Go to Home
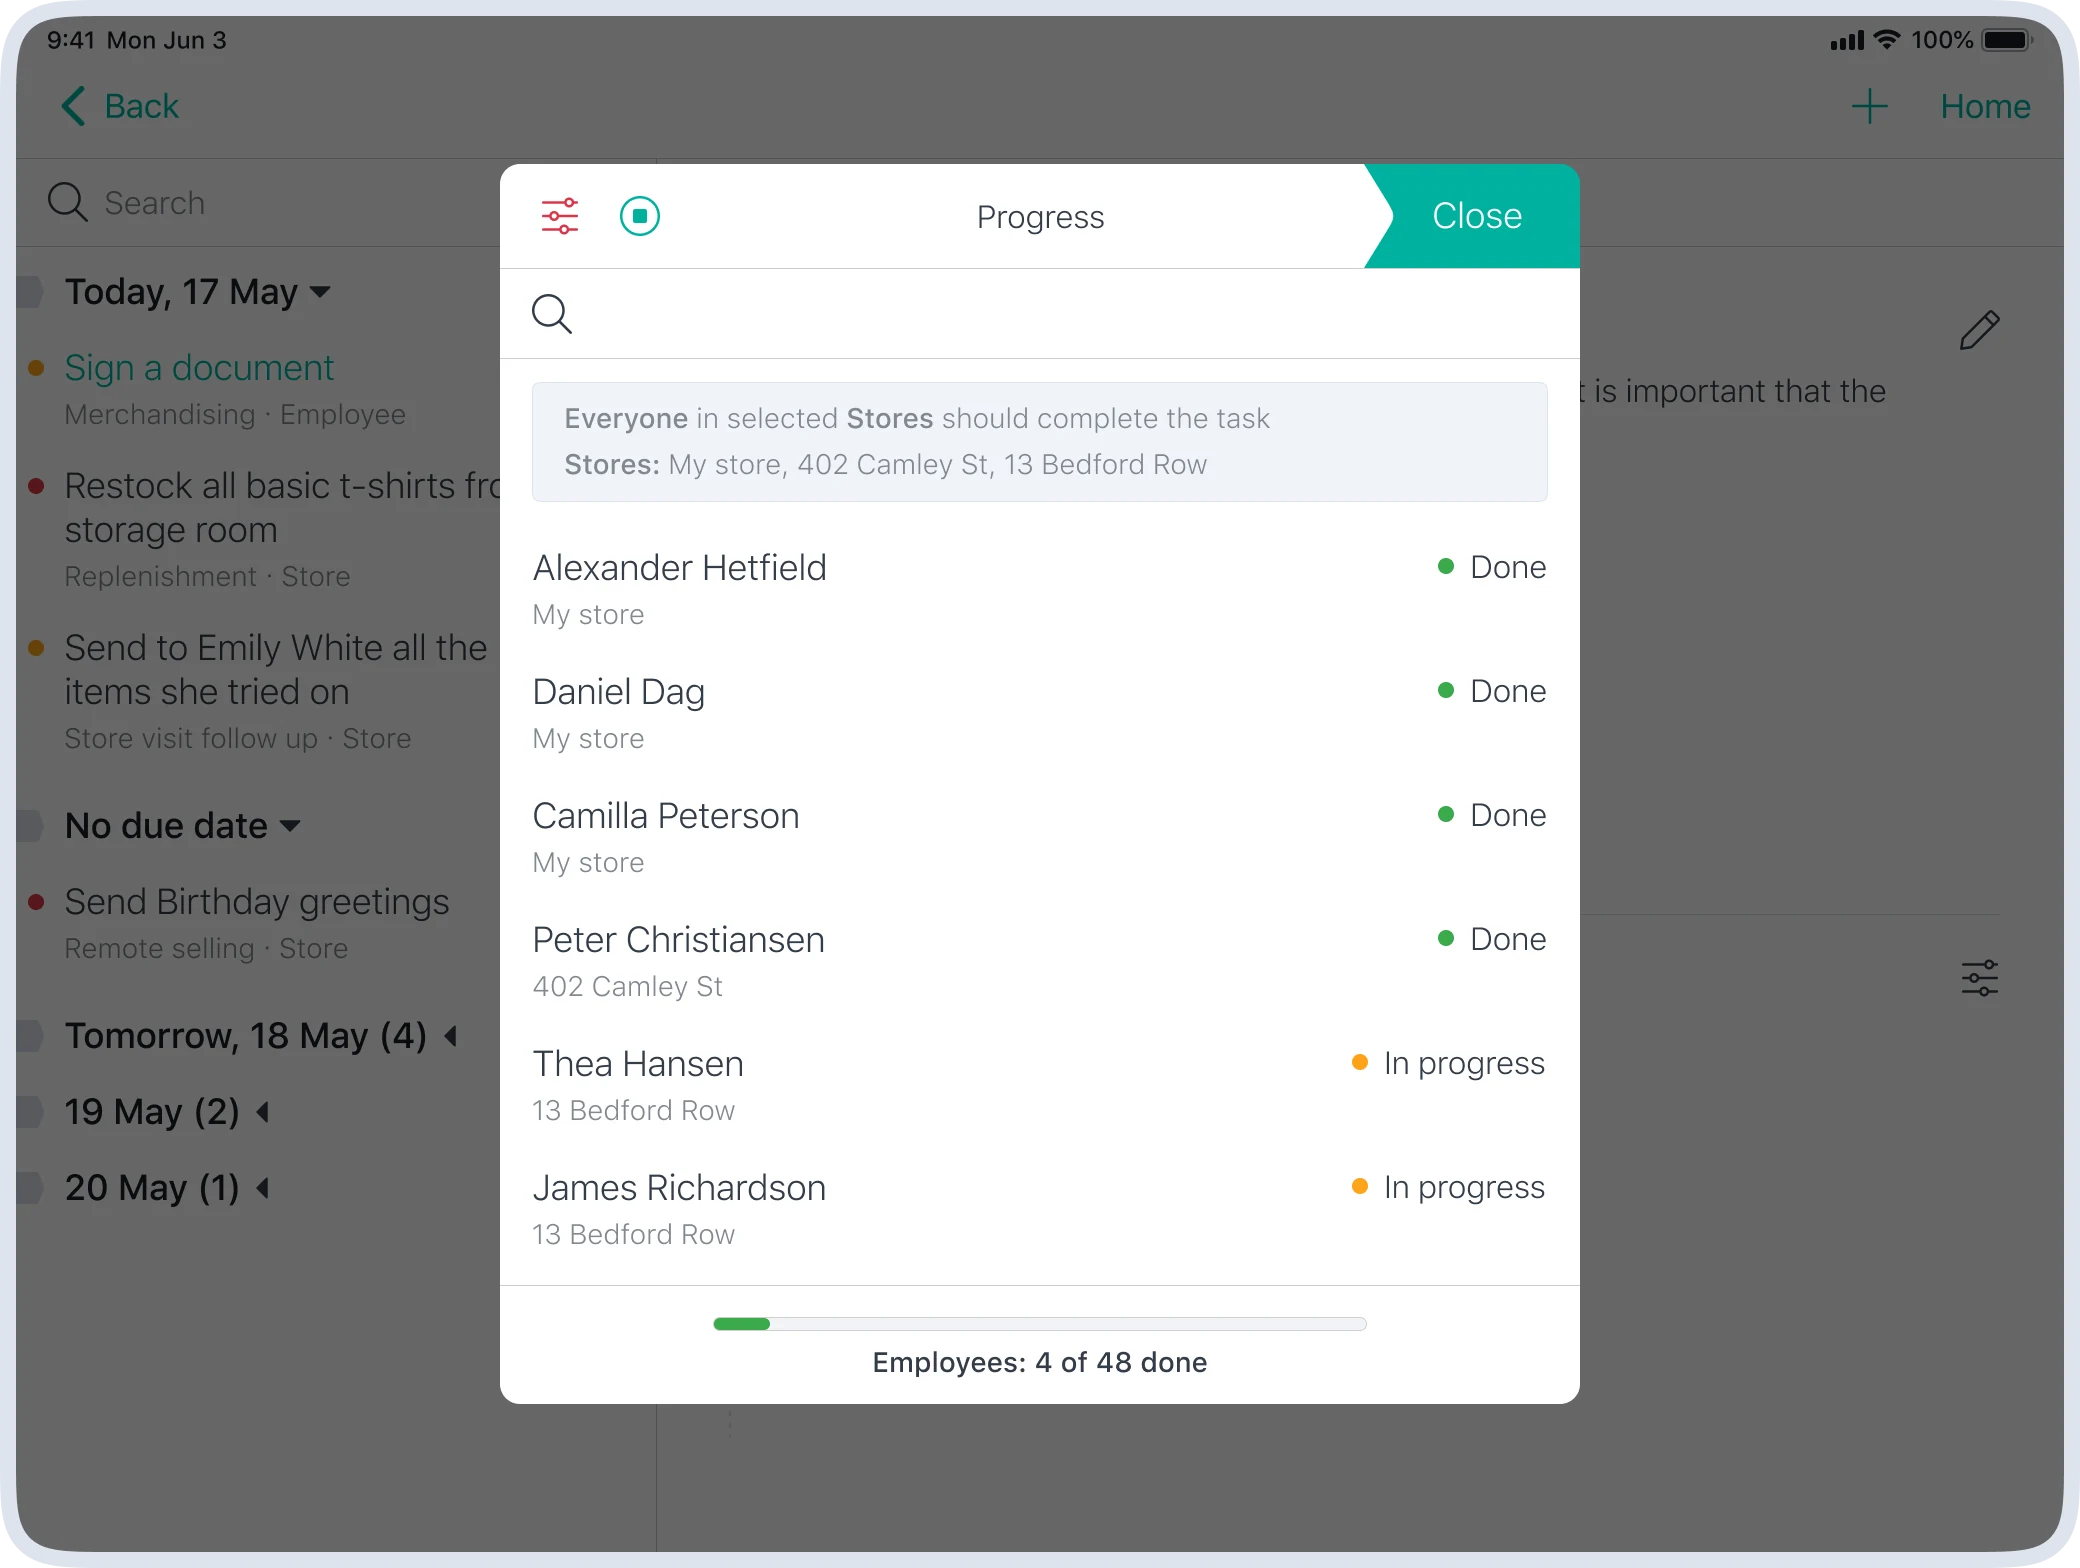Image resolution: width=2080 pixels, height=1568 pixels. [x=1985, y=106]
